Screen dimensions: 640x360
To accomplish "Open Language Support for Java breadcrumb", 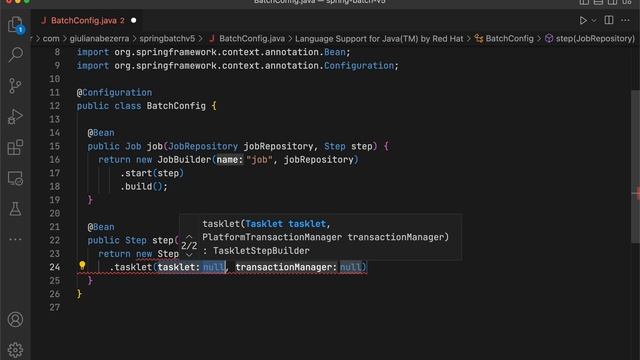I will point(379,39).
